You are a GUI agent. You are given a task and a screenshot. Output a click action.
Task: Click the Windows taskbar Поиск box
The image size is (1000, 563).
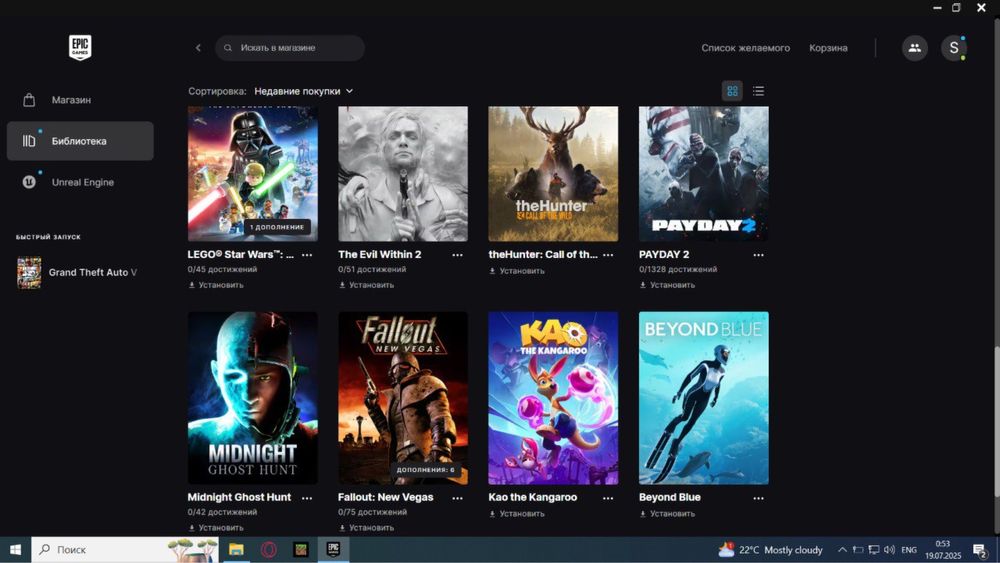pyautogui.click(x=125, y=550)
